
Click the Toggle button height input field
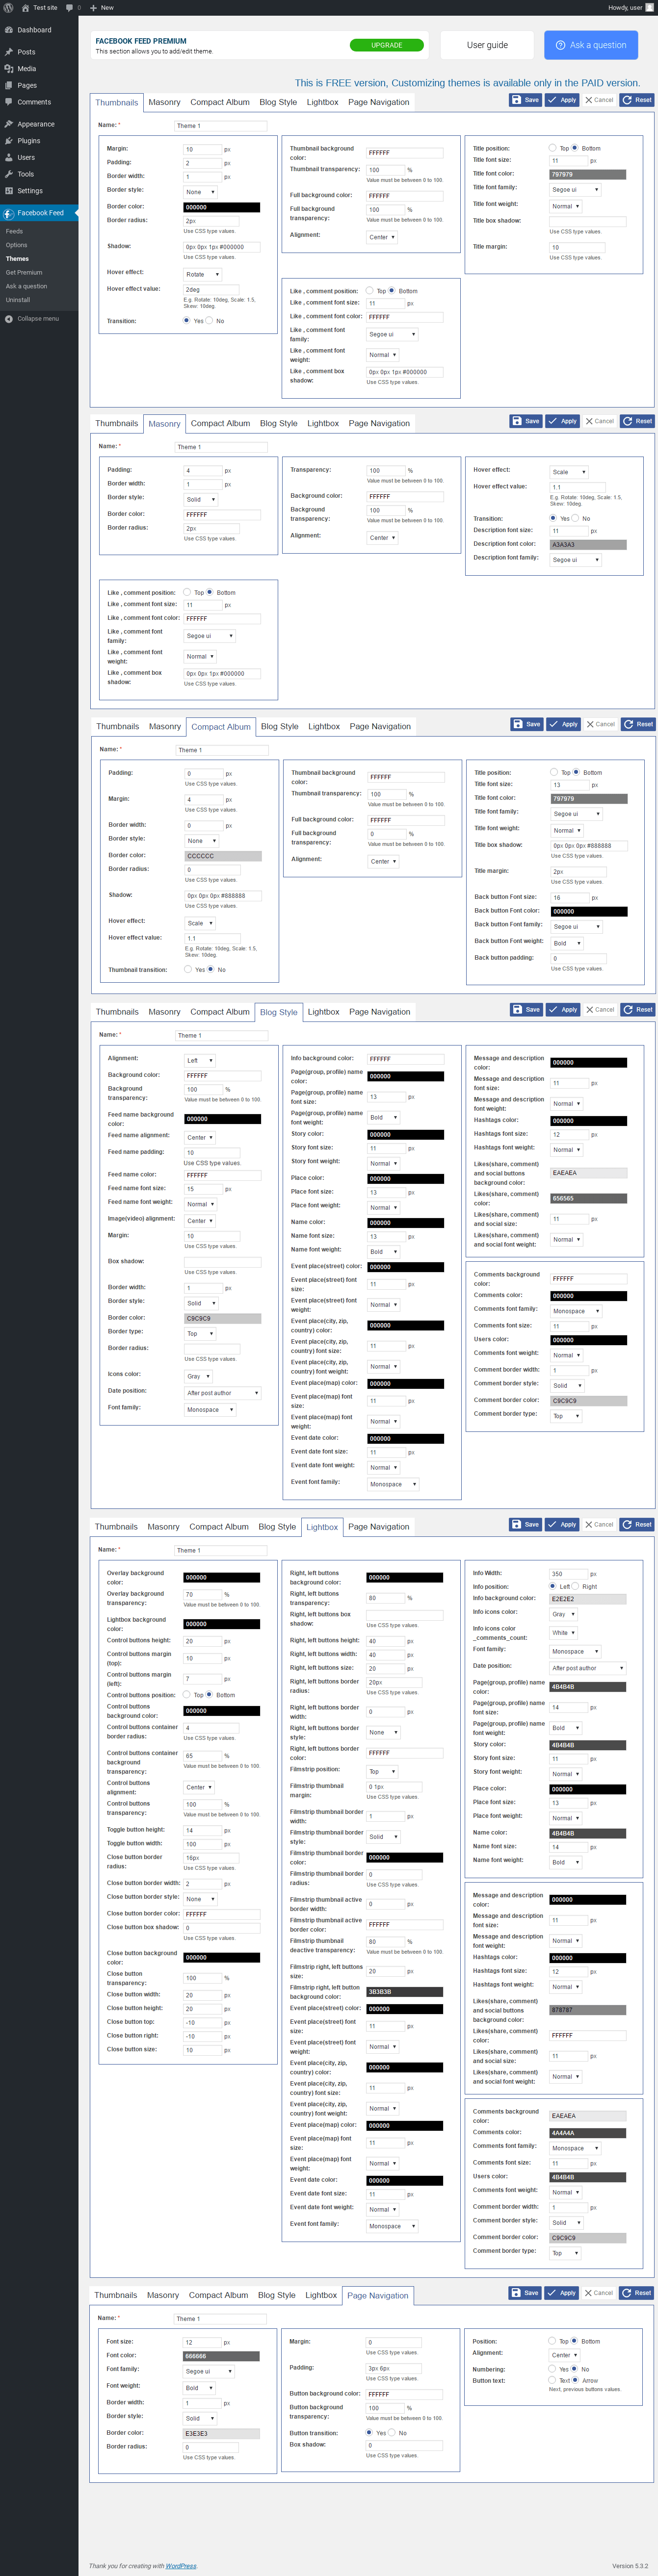tap(202, 1830)
